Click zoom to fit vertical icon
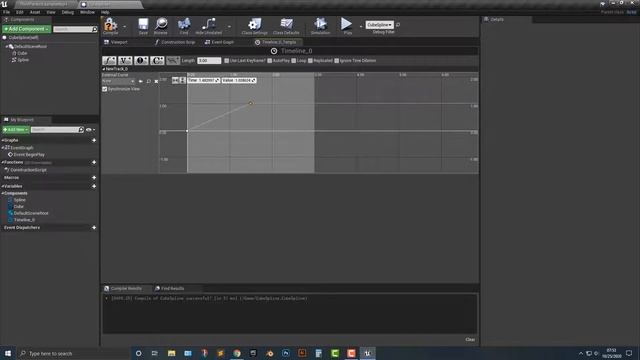This screenshot has width=640, height=360. 182,80
